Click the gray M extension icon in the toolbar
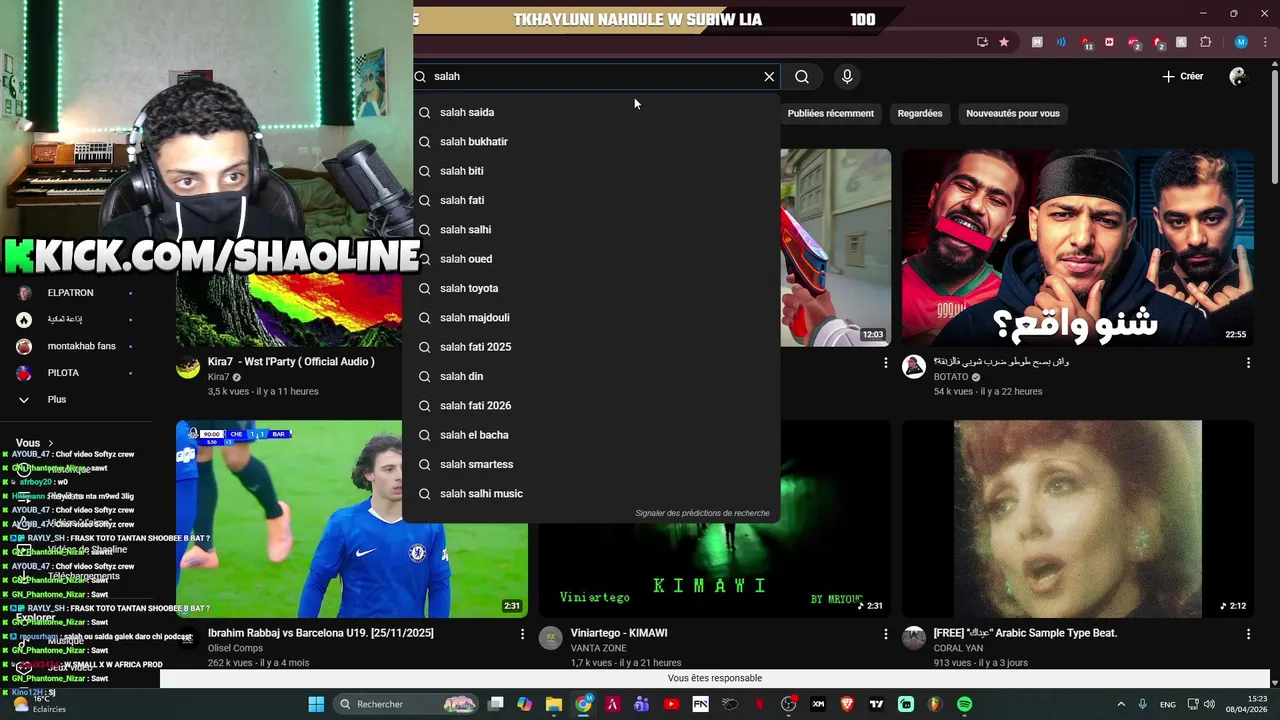Viewport: 1280px width, 720px height. tap(1037, 42)
